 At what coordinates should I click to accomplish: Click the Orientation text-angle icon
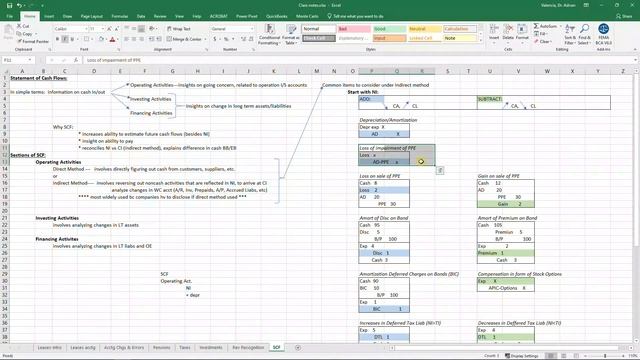coord(152,29)
